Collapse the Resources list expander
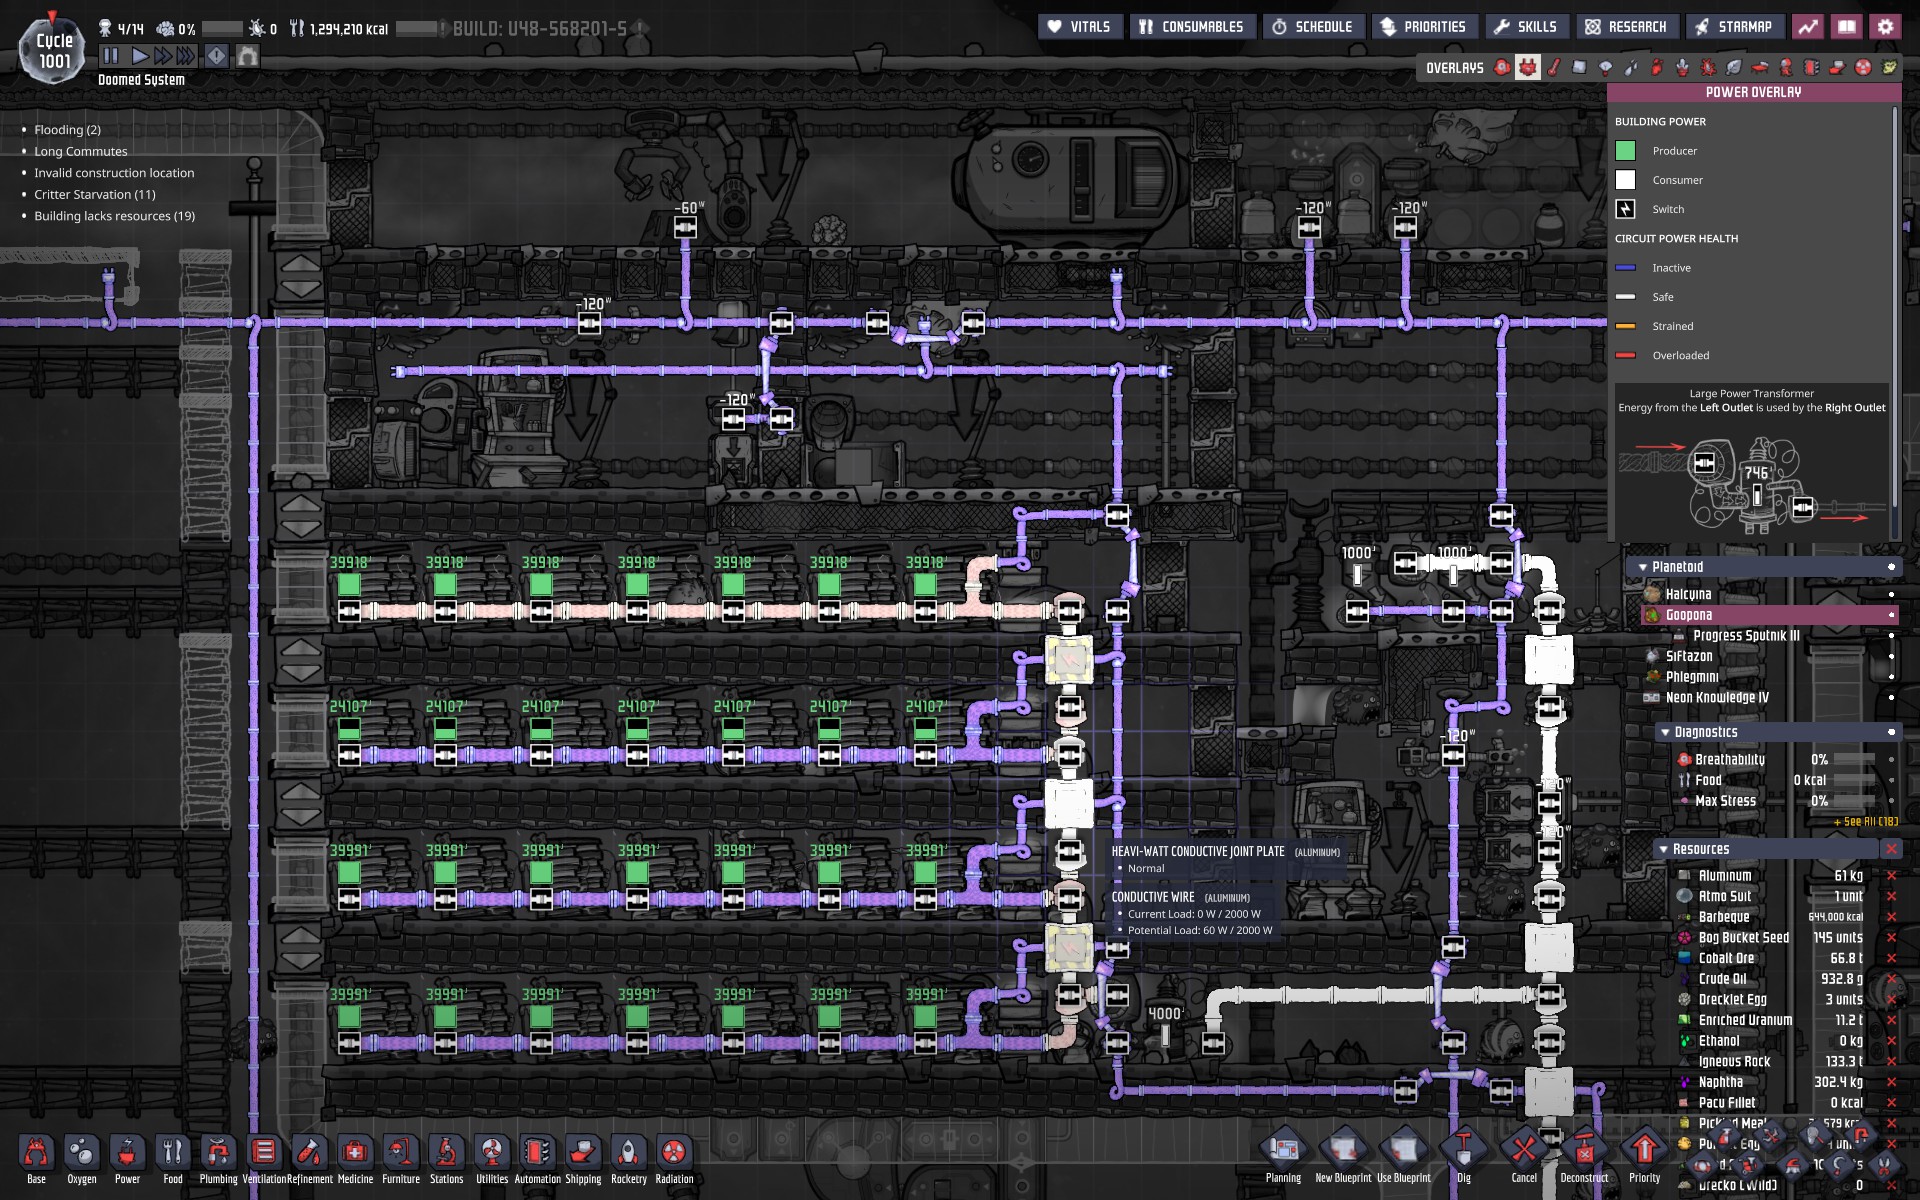The width and height of the screenshot is (1920, 1200). click(1663, 849)
